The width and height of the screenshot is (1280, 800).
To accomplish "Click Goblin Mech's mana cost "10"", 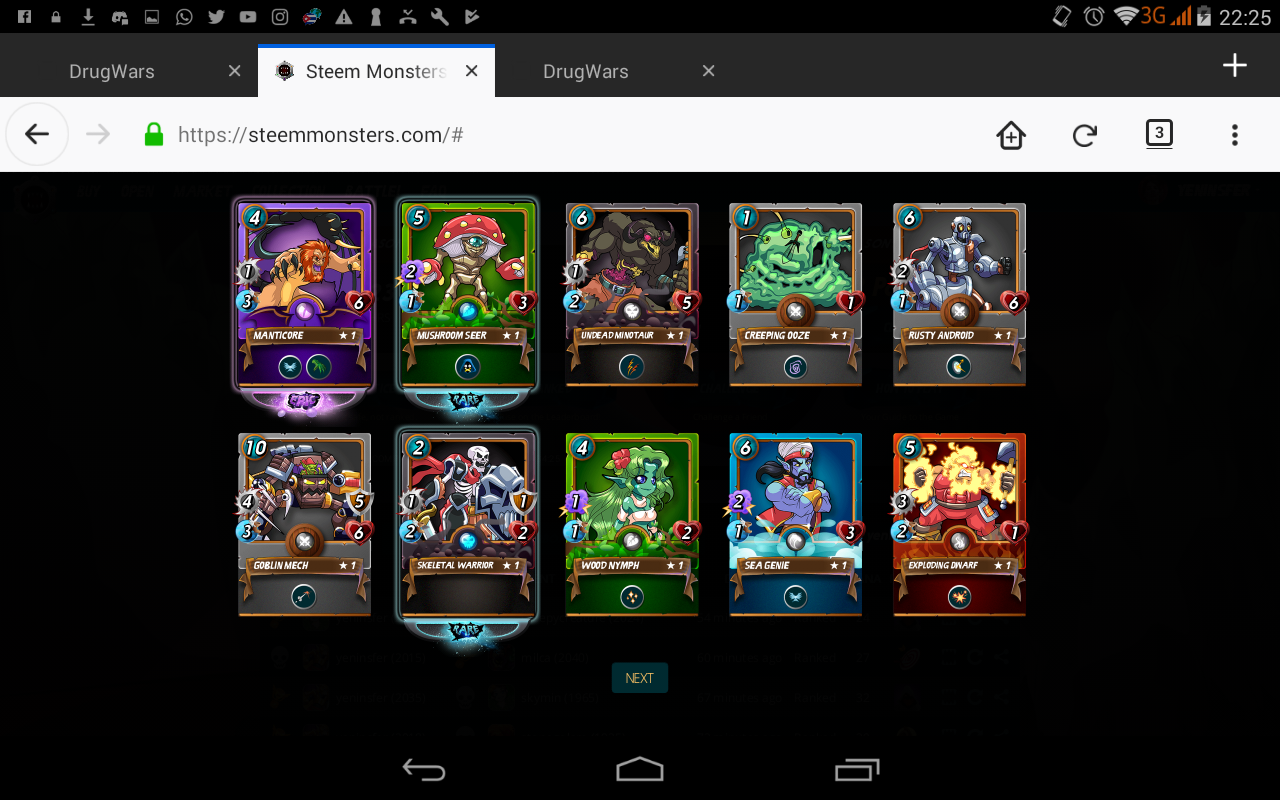I will (x=256, y=447).
